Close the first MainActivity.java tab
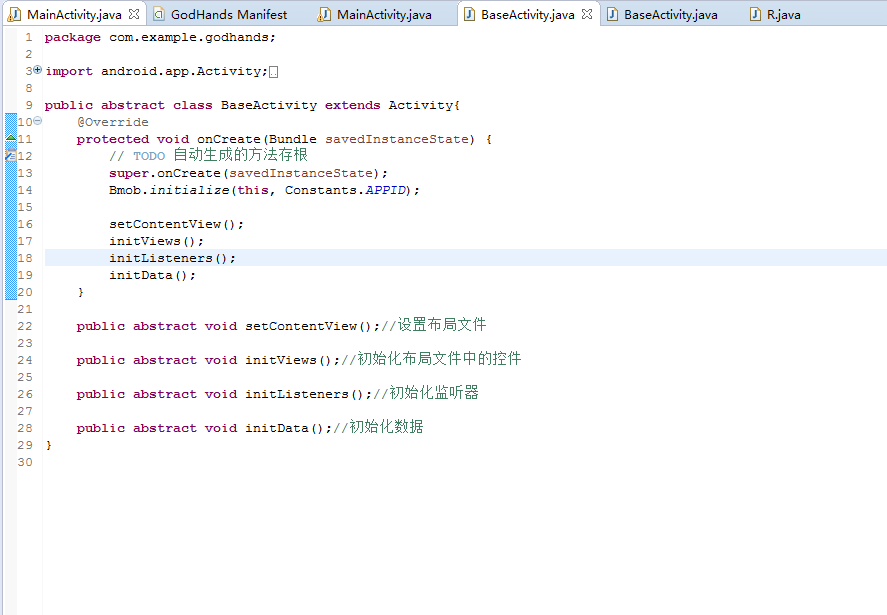The width and height of the screenshot is (887, 615). (x=134, y=15)
